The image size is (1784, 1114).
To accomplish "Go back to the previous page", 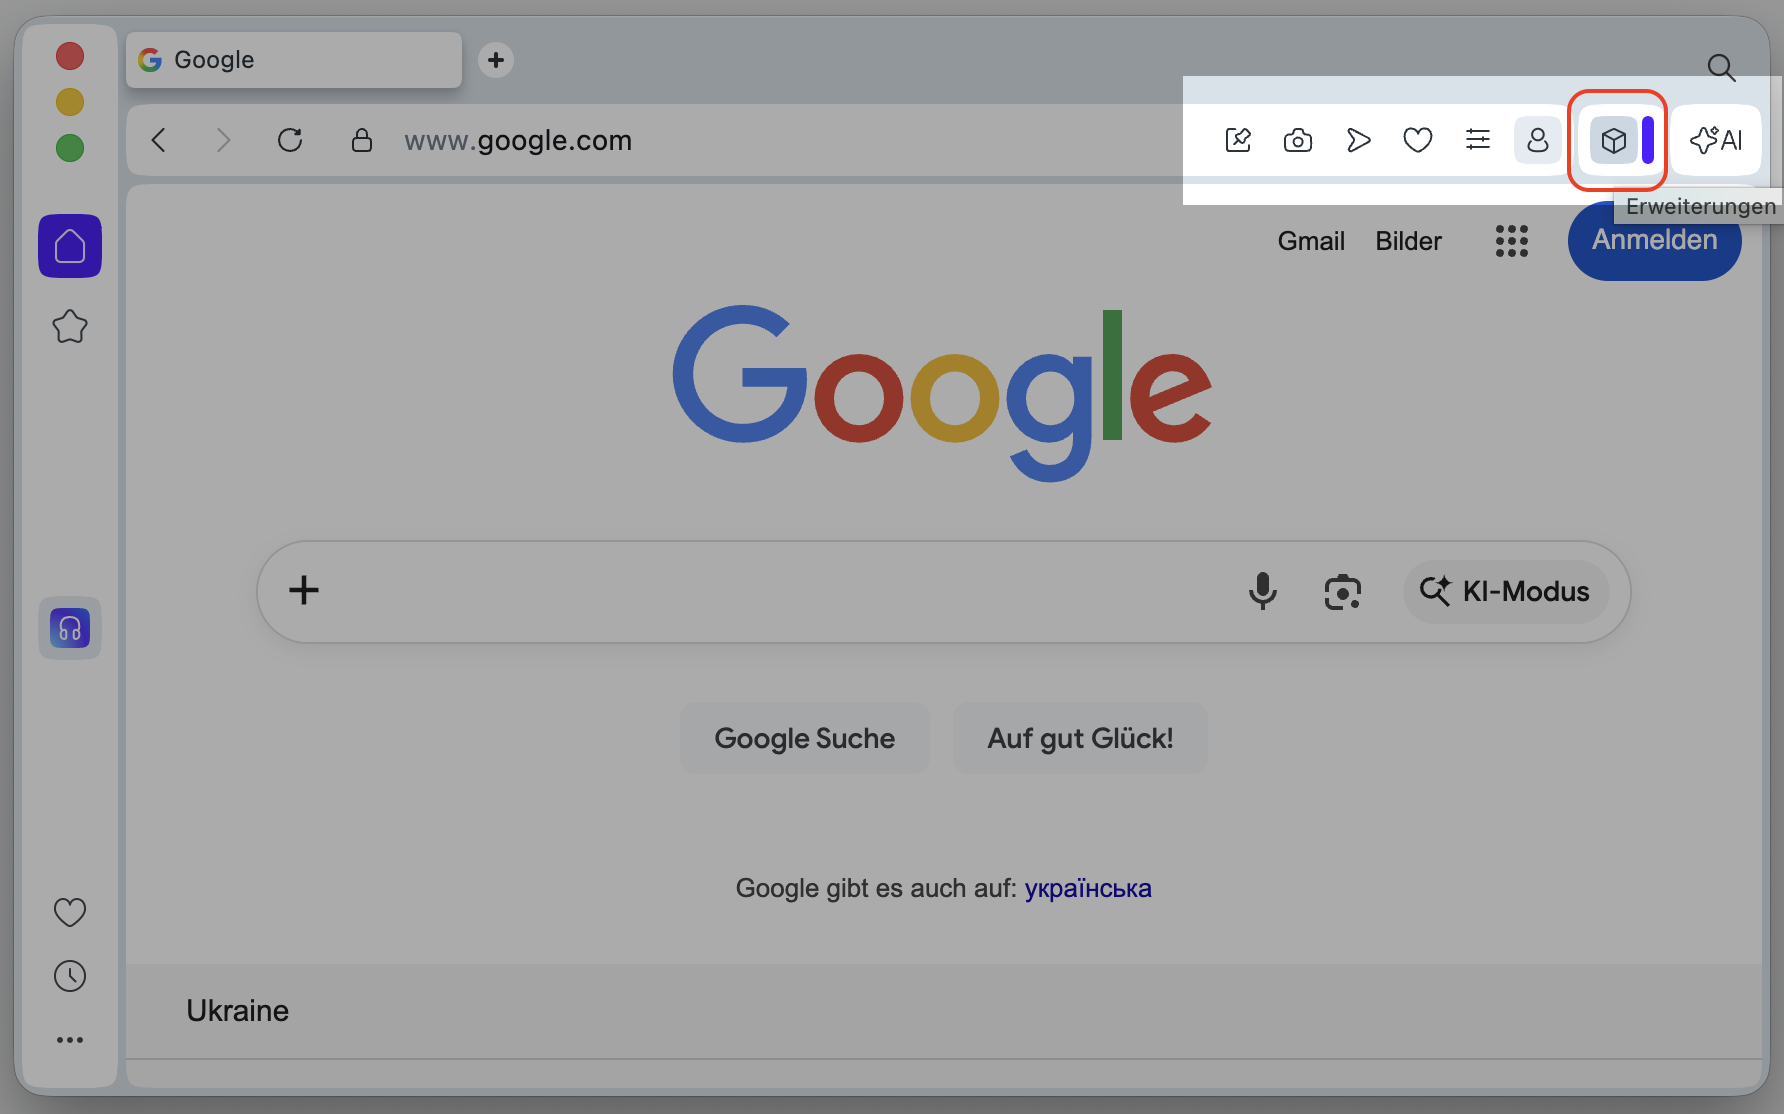I will pos(159,140).
